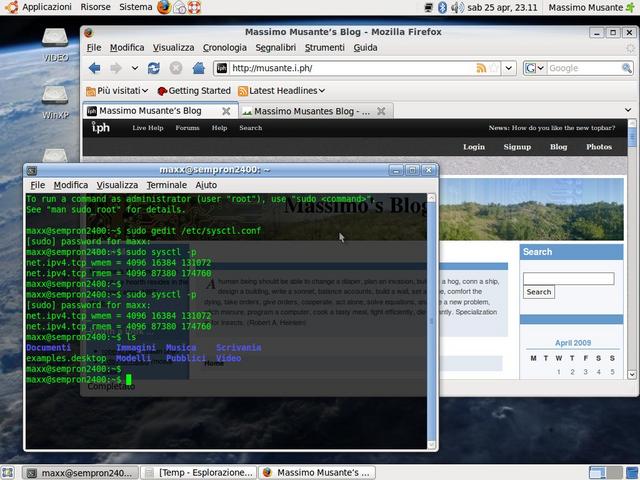Click the Firefox Back arrow button
This screenshot has width=640, height=480.
point(95,68)
